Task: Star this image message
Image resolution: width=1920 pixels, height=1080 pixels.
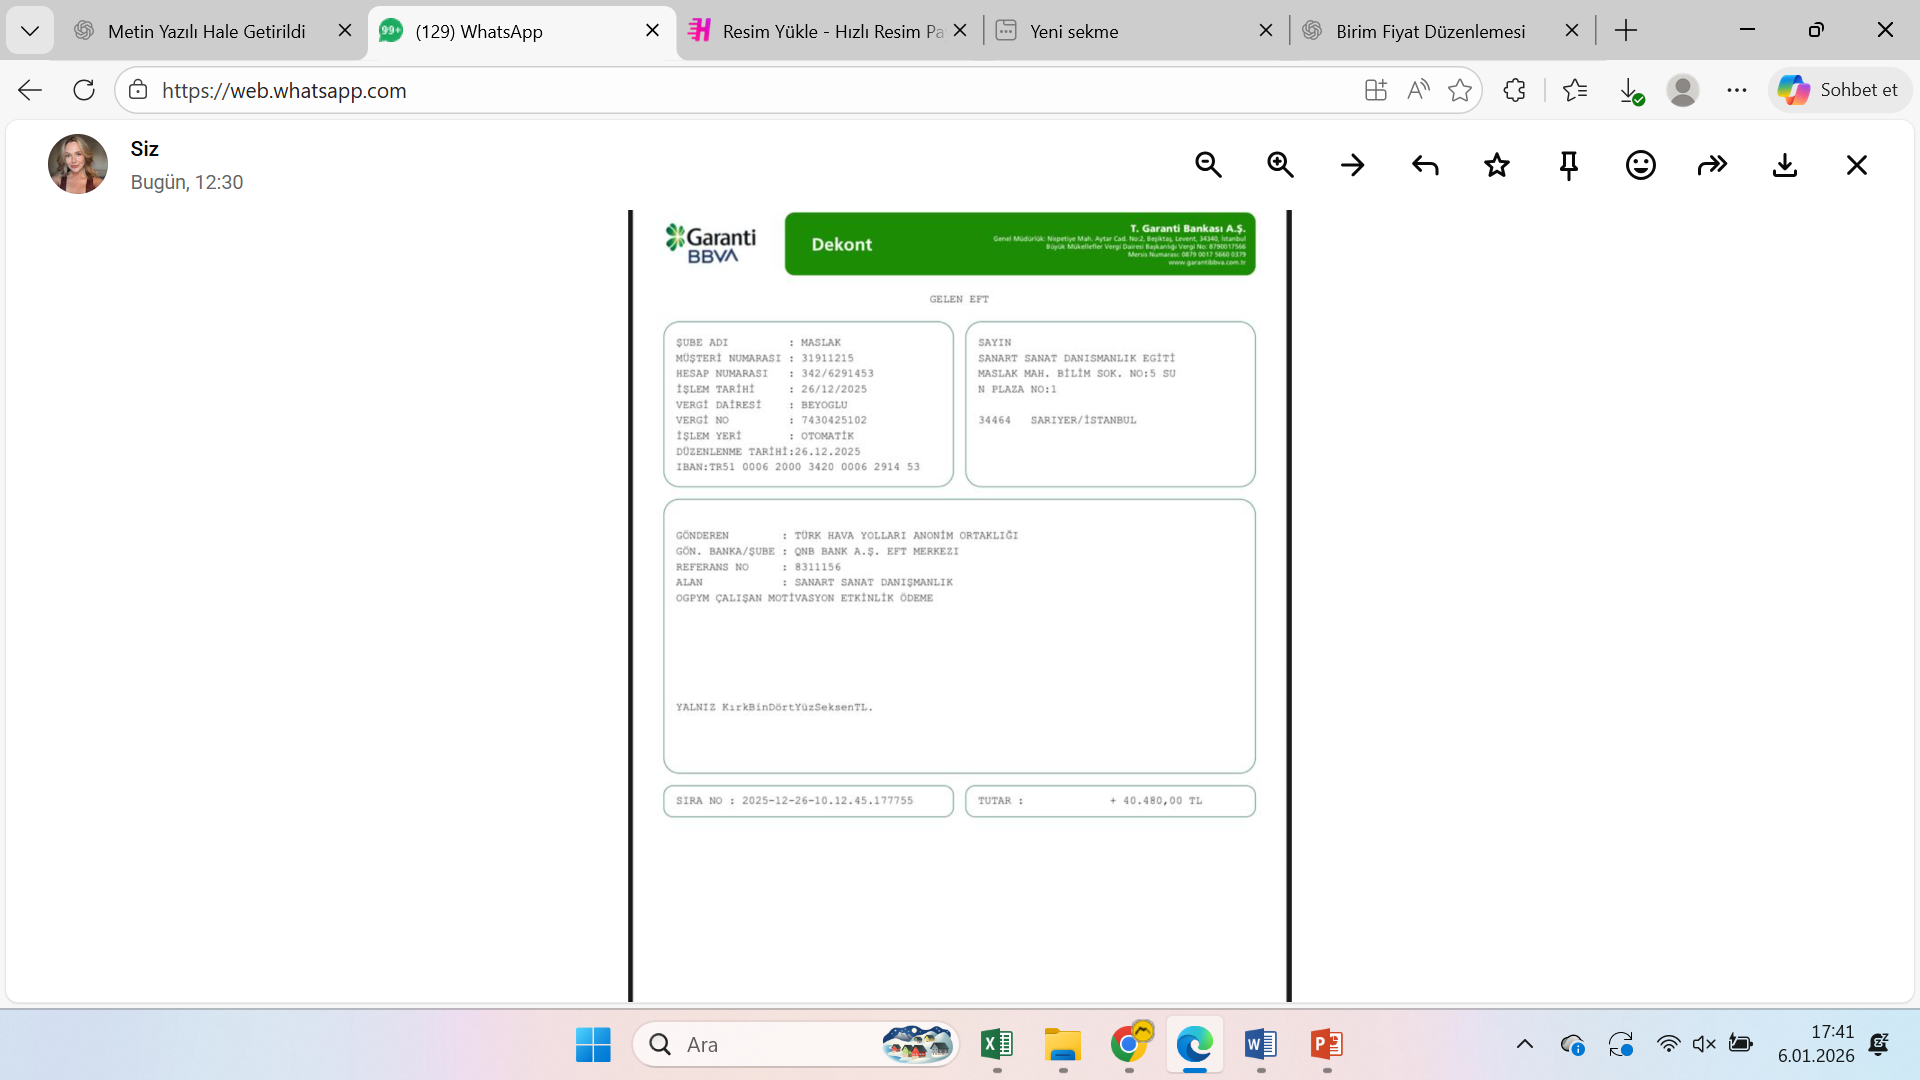Action: click(x=1497, y=165)
